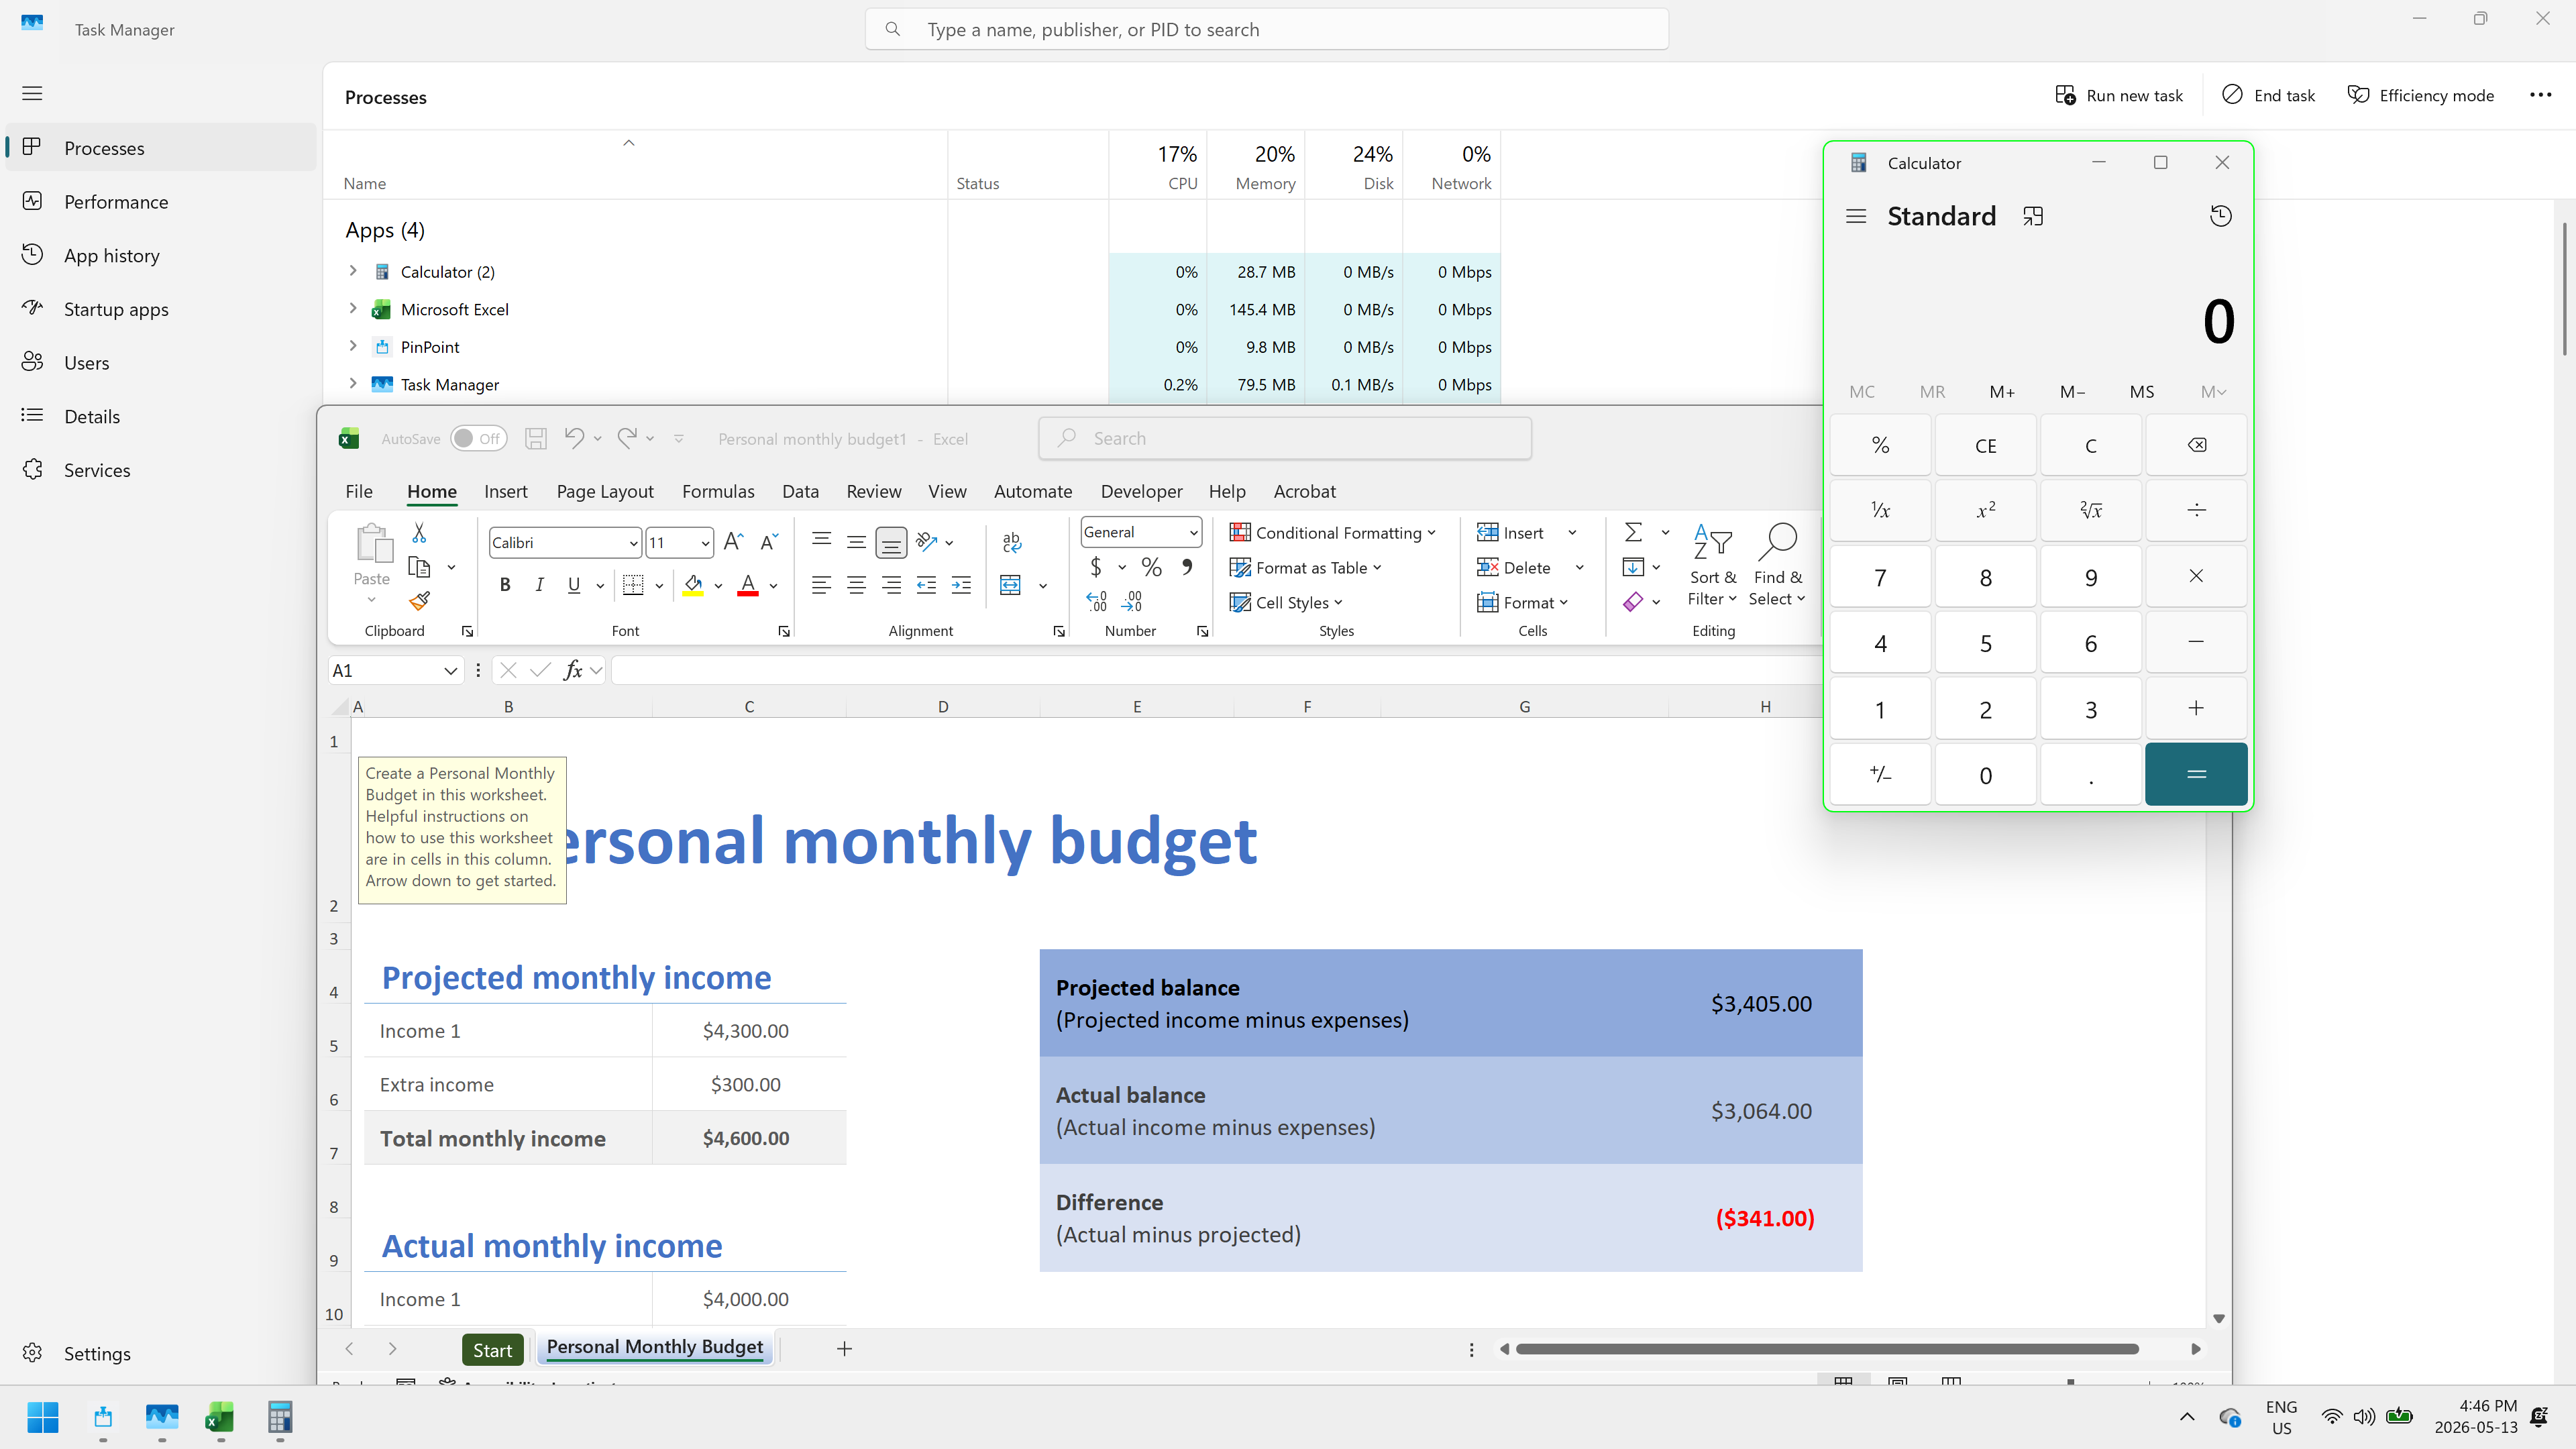Image resolution: width=2576 pixels, height=1449 pixels.
Task: Open Startup apps in Task Manager sidebar
Action: point(160,309)
